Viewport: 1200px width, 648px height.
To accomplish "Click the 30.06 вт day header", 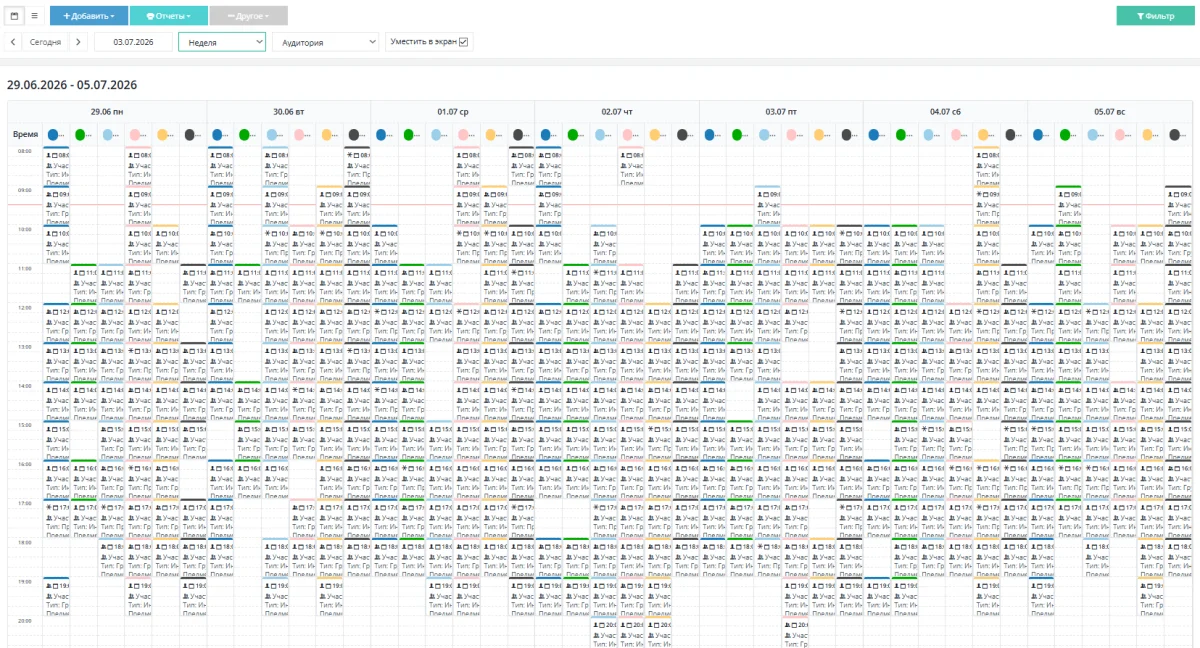I will tap(288, 112).
